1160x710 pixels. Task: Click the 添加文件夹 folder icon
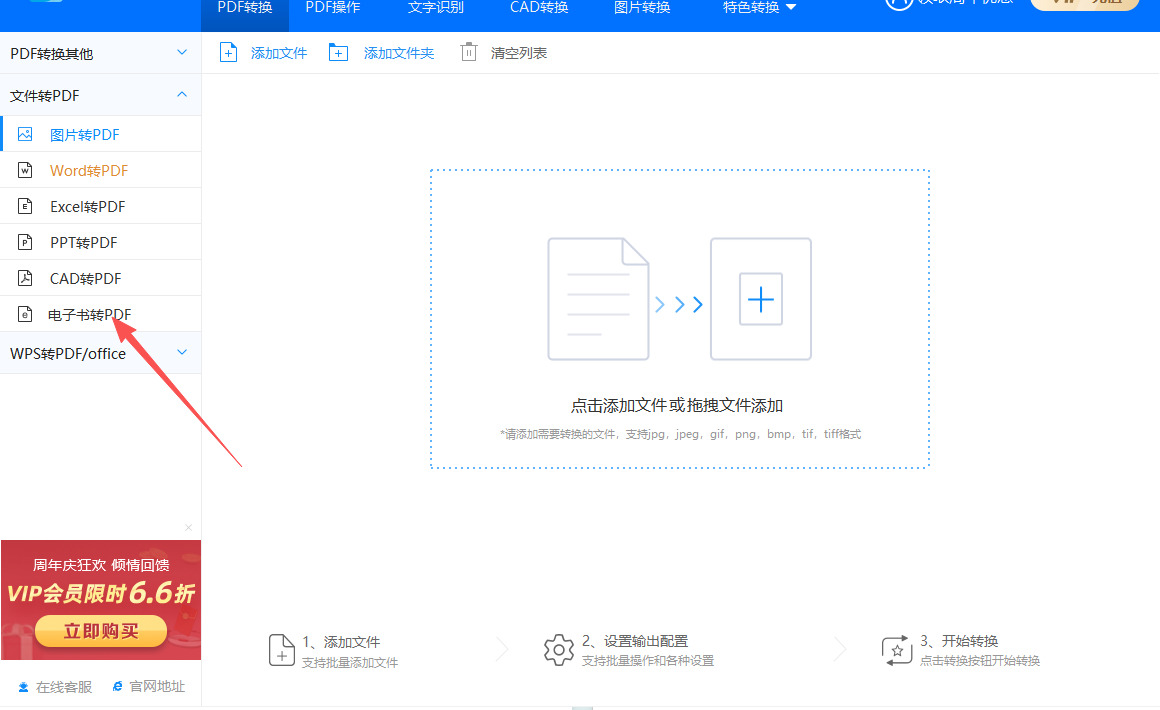[338, 53]
